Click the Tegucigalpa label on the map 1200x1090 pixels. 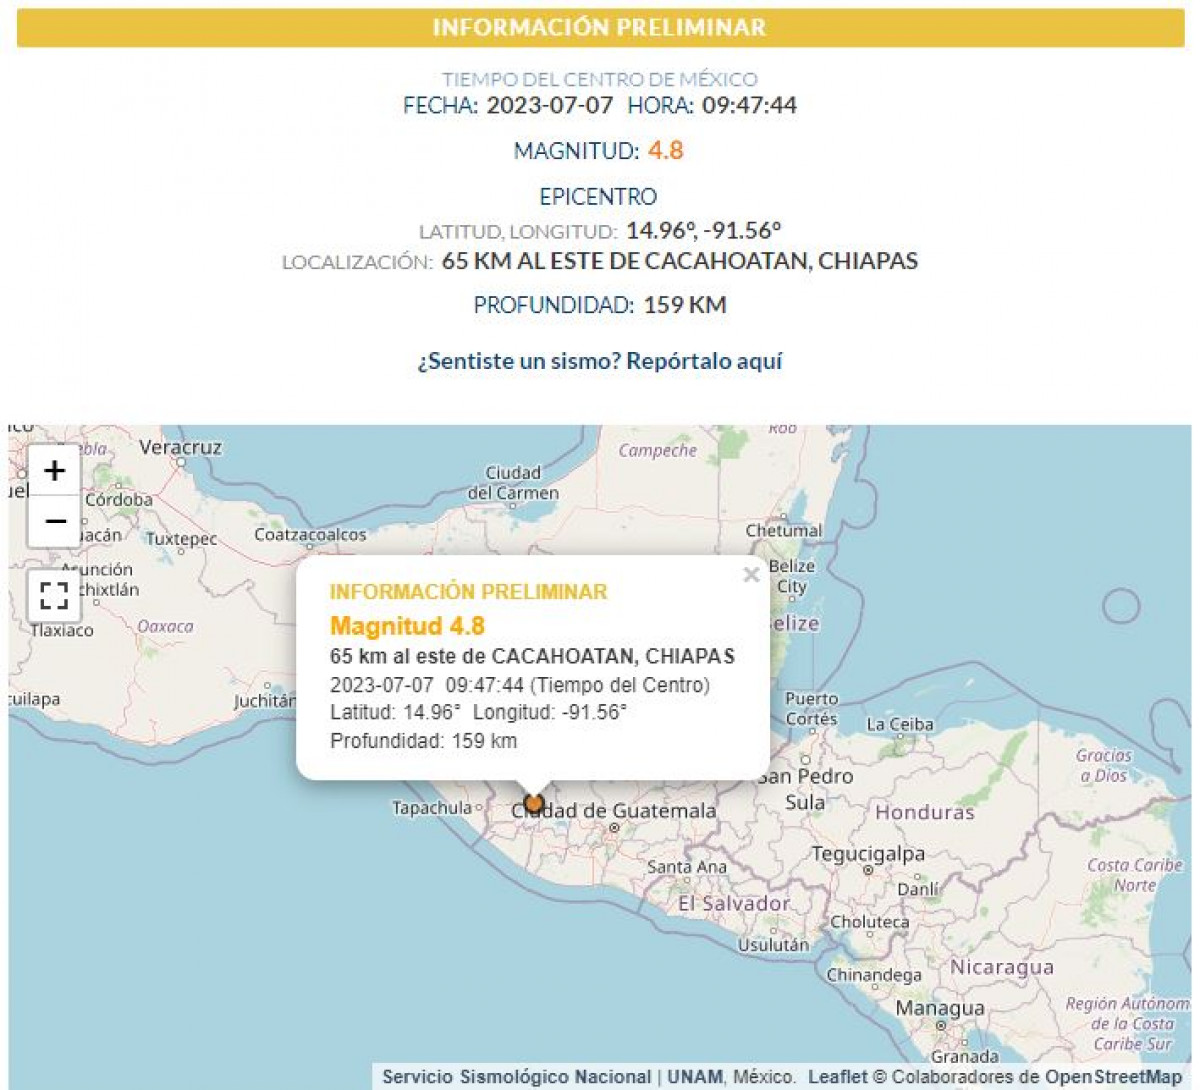click(x=867, y=854)
